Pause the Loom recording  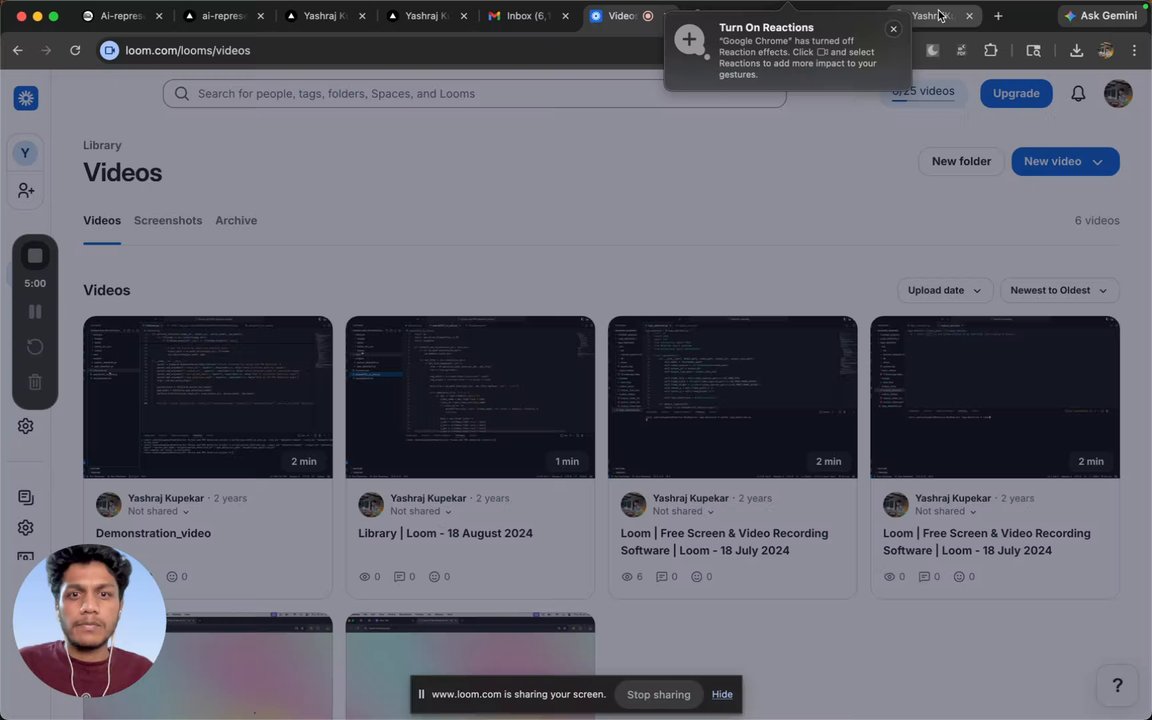[x=35, y=312]
